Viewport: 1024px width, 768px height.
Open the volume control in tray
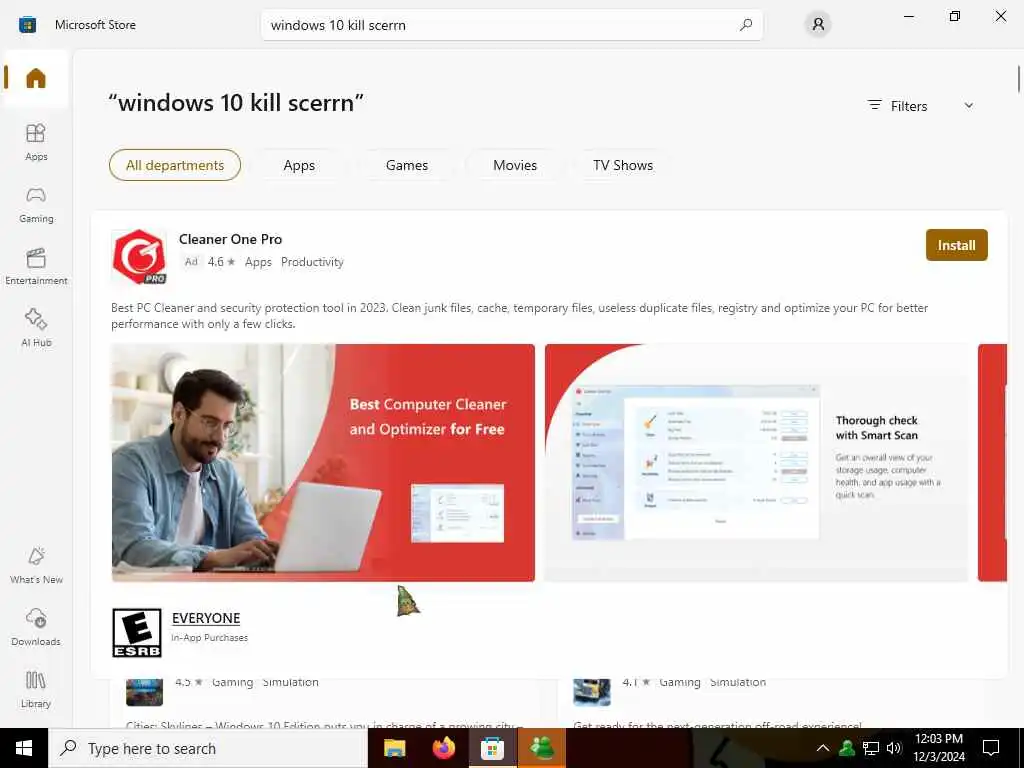(x=894, y=748)
